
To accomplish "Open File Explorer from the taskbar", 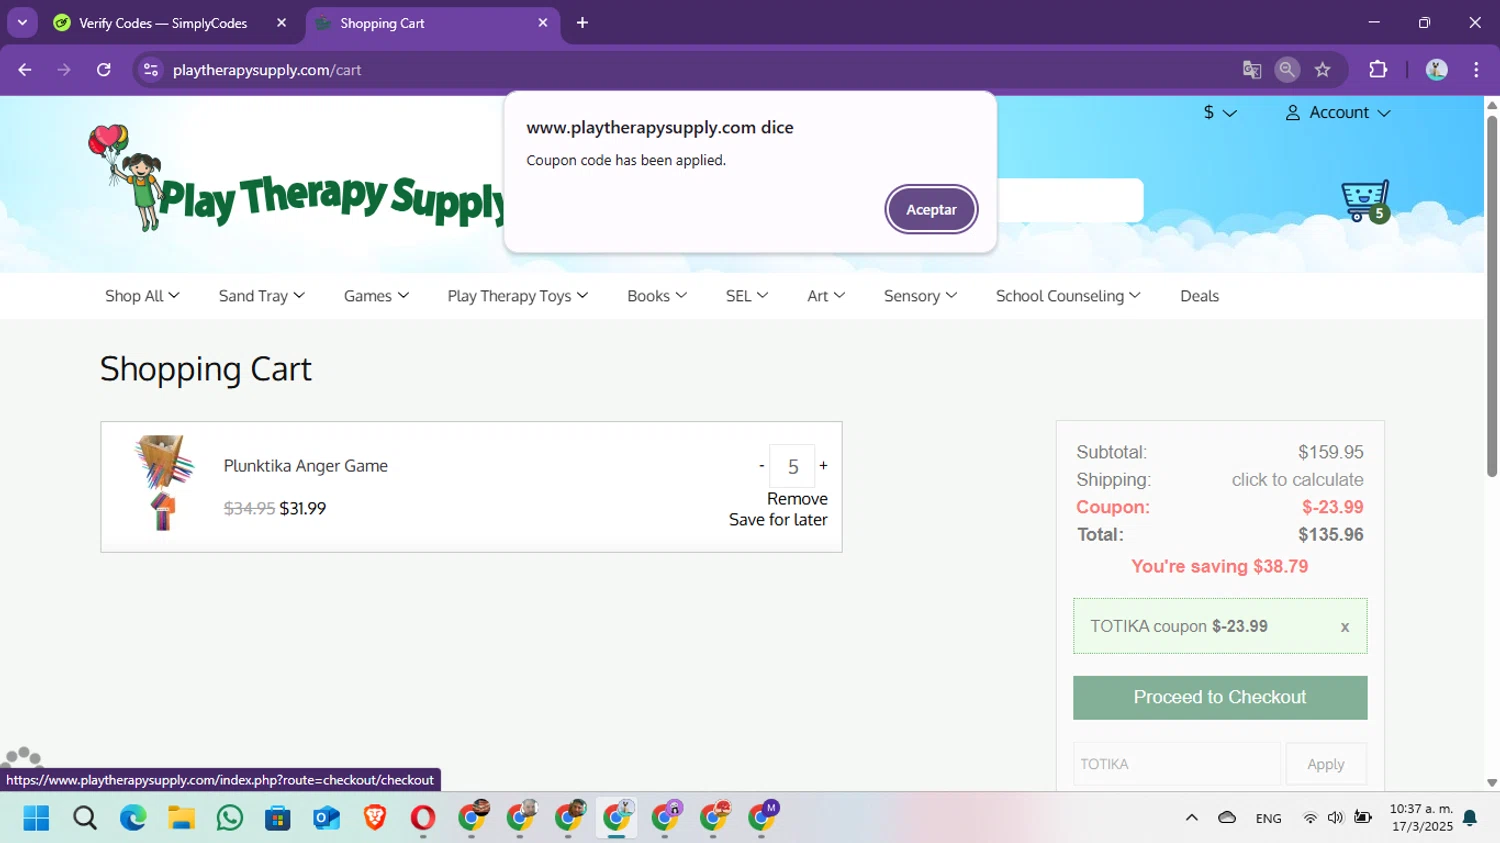I will tap(181, 818).
